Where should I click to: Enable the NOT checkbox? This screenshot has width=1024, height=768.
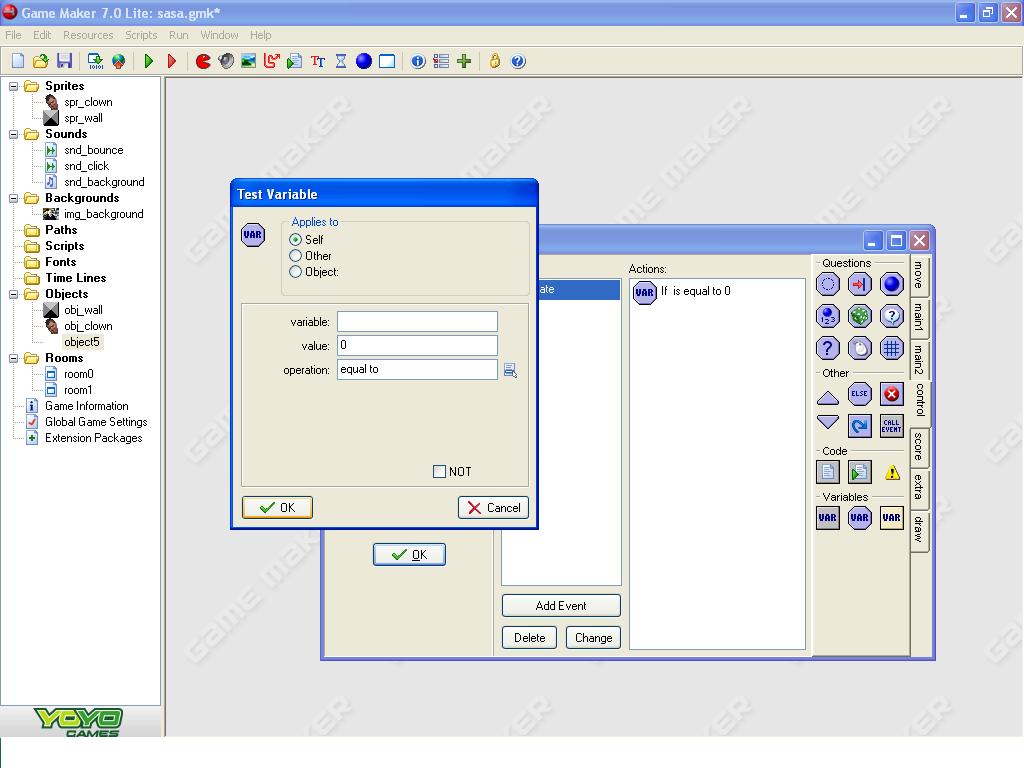click(439, 472)
